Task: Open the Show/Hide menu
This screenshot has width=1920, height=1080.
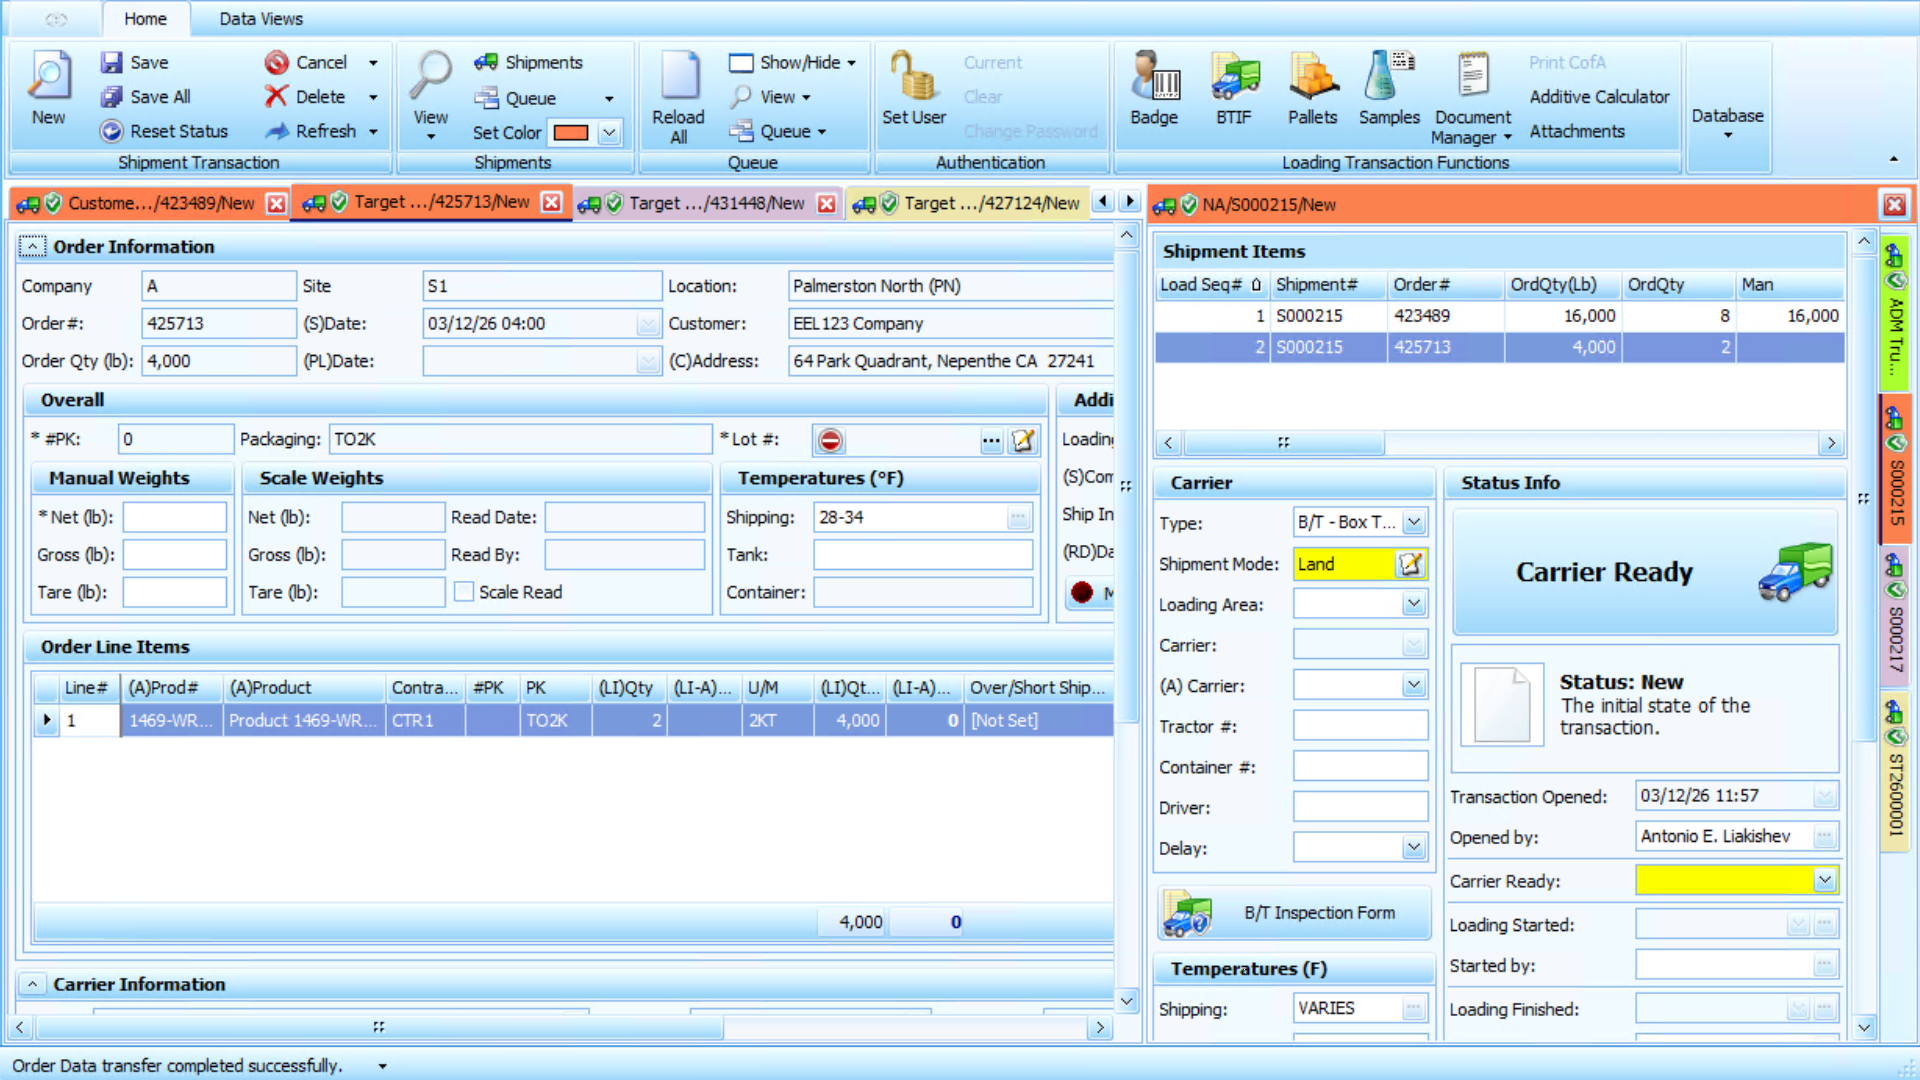Action: click(x=792, y=63)
